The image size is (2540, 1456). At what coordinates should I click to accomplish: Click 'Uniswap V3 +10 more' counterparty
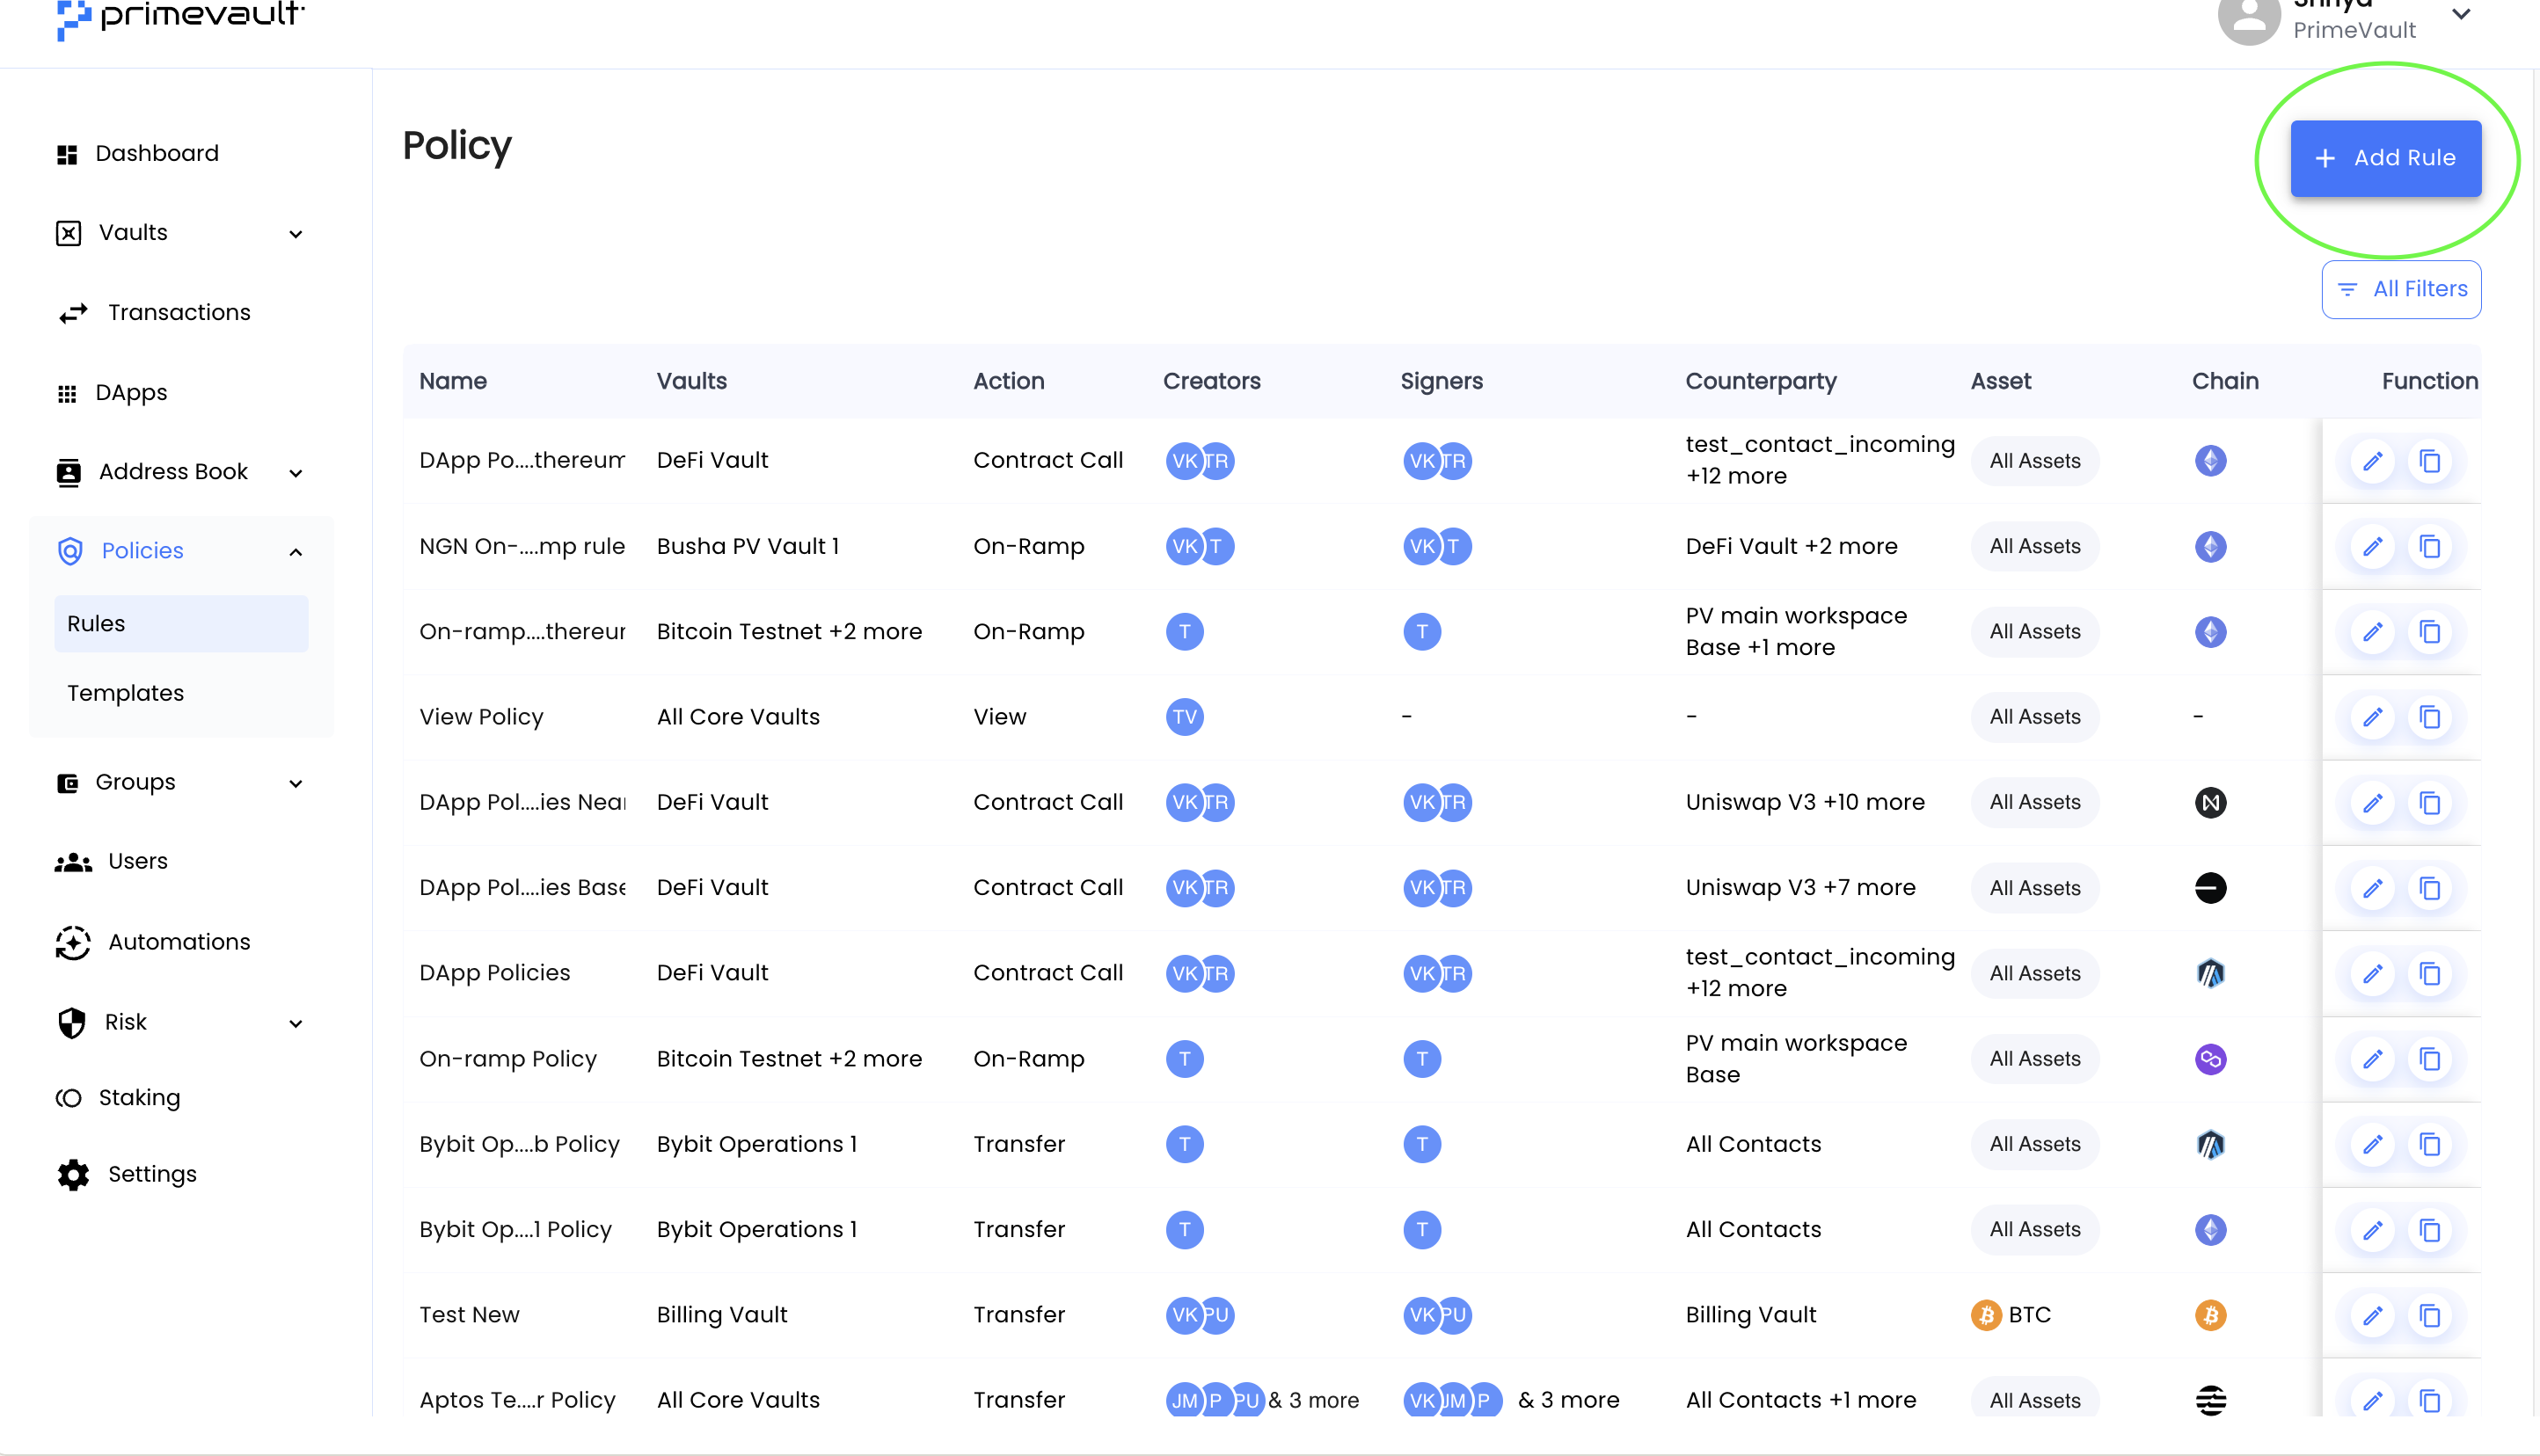pos(1805,803)
